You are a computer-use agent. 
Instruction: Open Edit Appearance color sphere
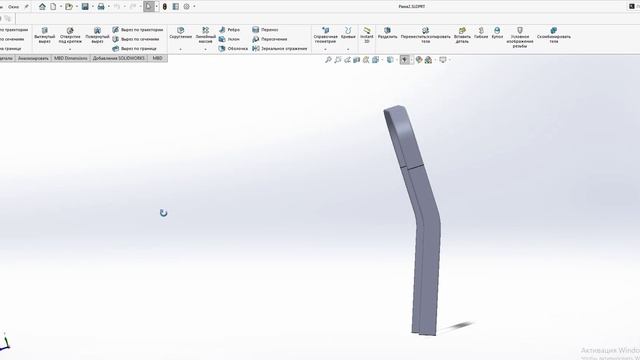tap(419, 60)
